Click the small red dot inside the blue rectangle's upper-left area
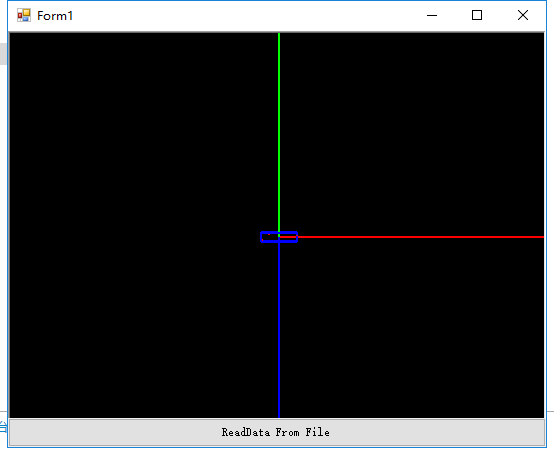554x455 pixels. (269, 234)
